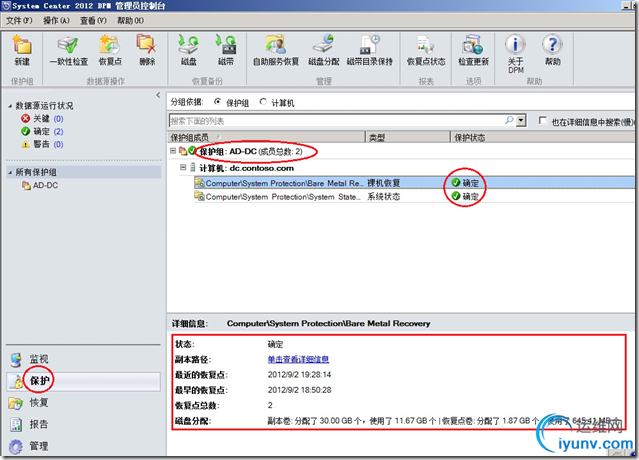
Task: Open the 操作(A) menu
Action: click(56, 20)
